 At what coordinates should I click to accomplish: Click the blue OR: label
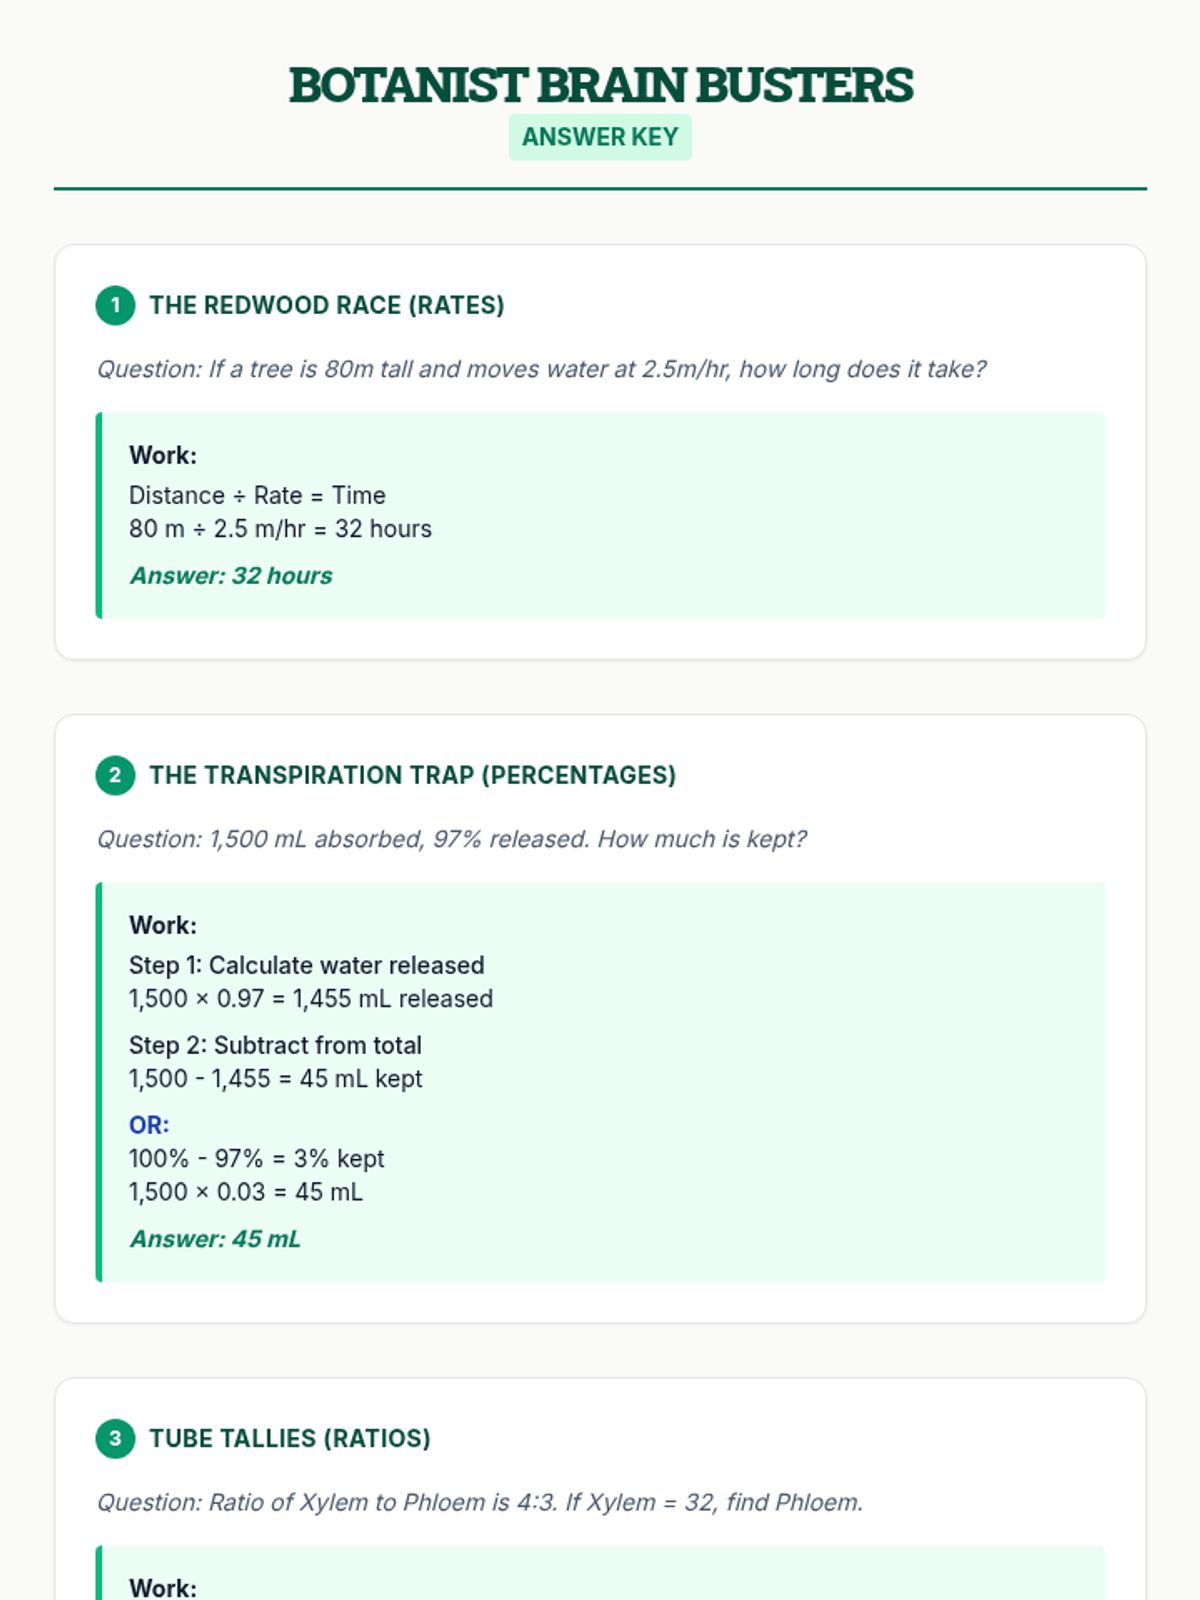pos(149,1125)
